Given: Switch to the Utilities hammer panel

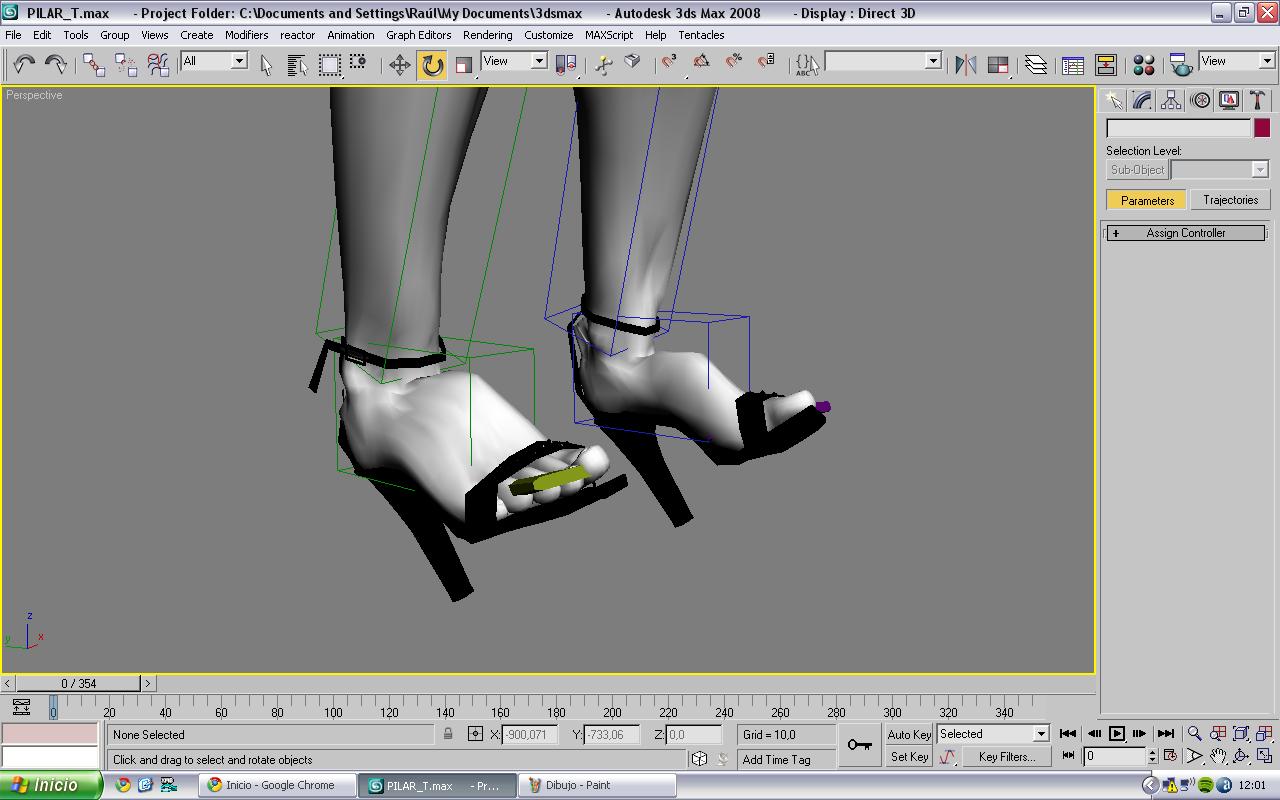Looking at the screenshot, I should [x=1257, y=100].
